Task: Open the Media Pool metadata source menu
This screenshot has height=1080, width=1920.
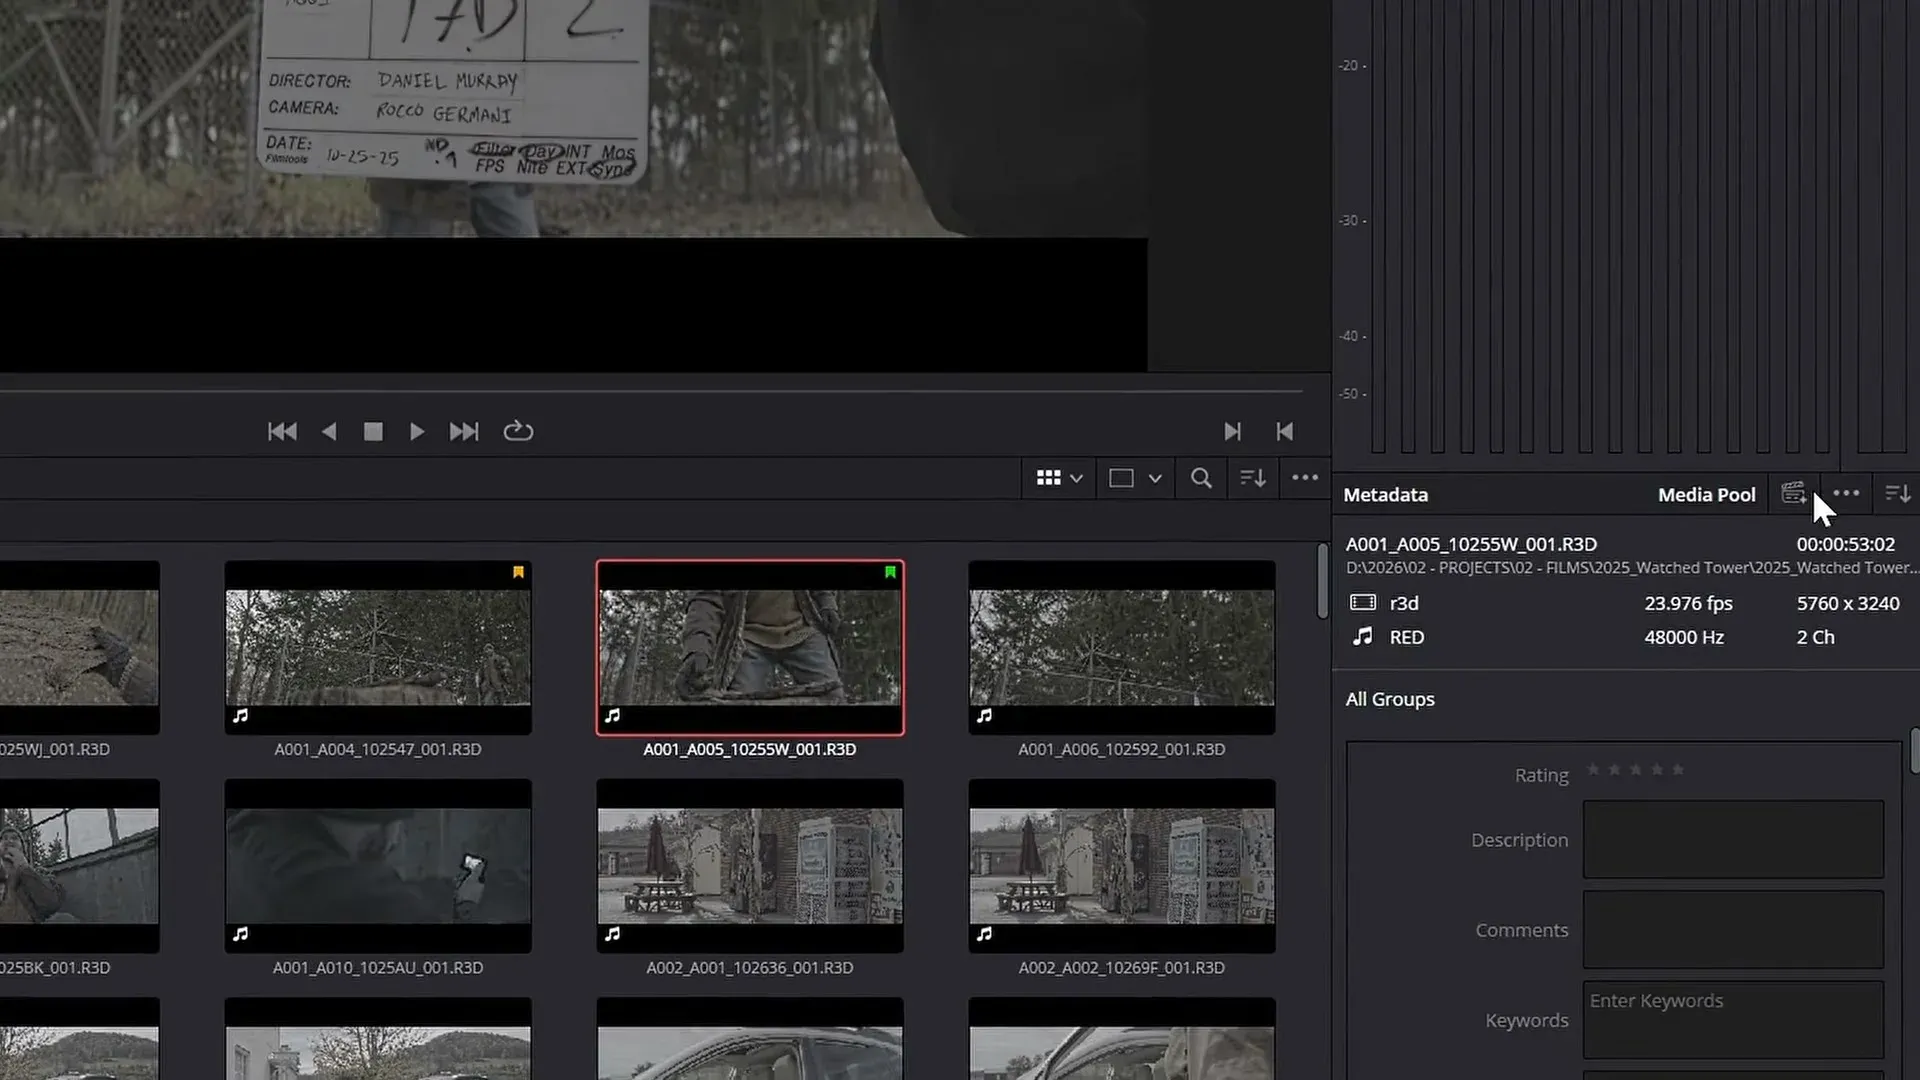Action: point(1706,494)
